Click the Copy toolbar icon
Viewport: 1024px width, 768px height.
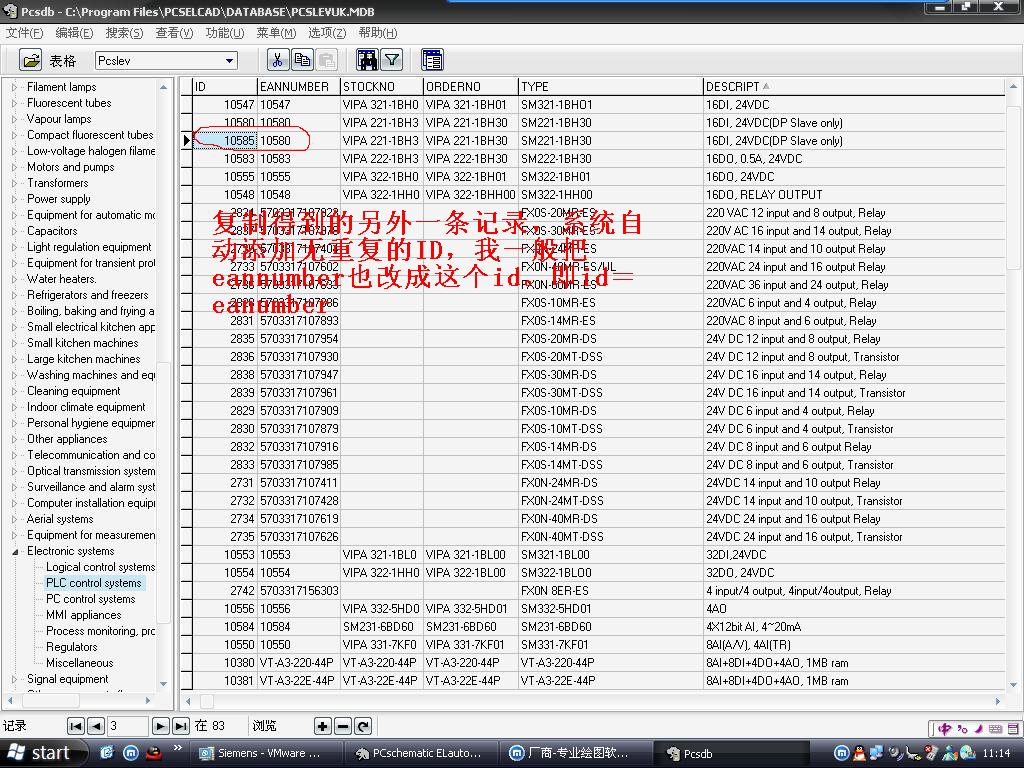pos(302,60)
